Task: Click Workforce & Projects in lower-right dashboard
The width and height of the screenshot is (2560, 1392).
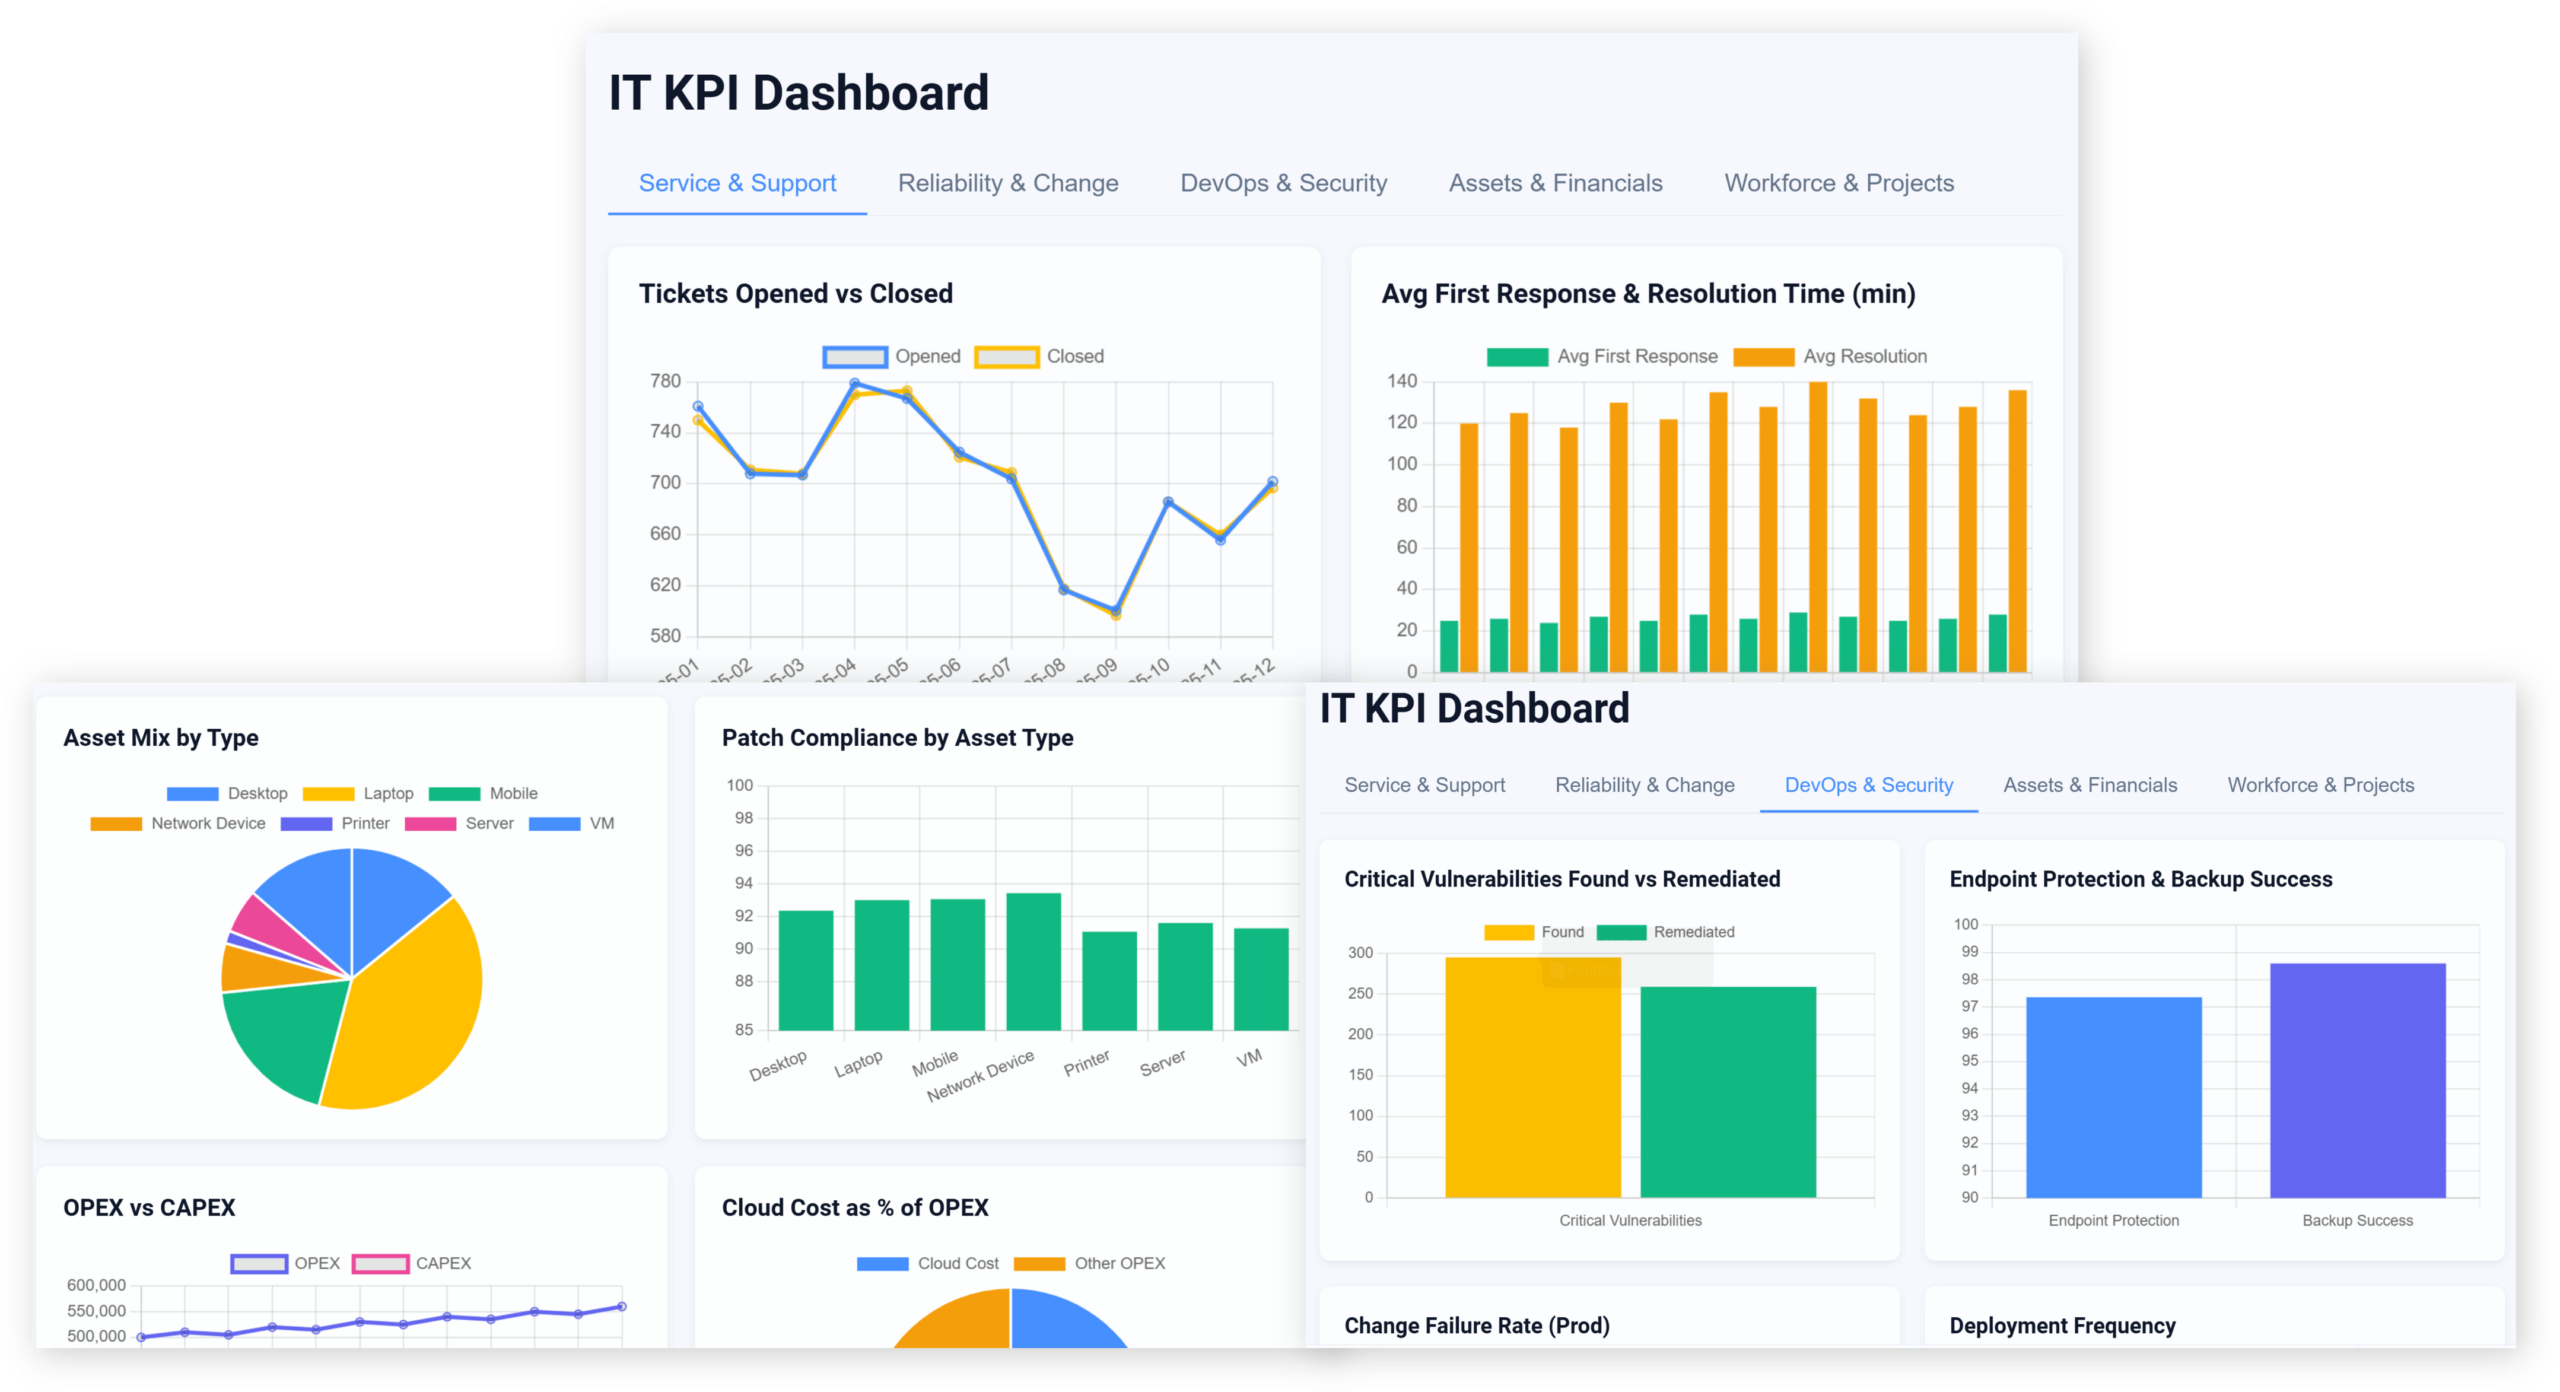Action: [x=2320, y=785]
